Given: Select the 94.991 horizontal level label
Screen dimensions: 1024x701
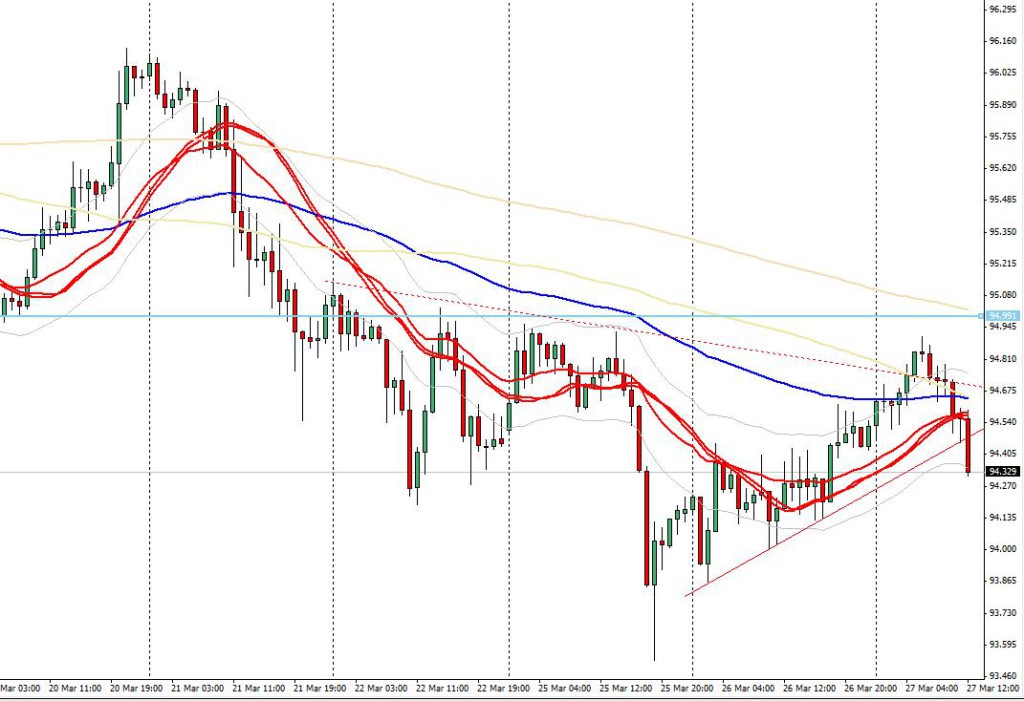Looking at the screenshot, I should tap(1002, 316).
